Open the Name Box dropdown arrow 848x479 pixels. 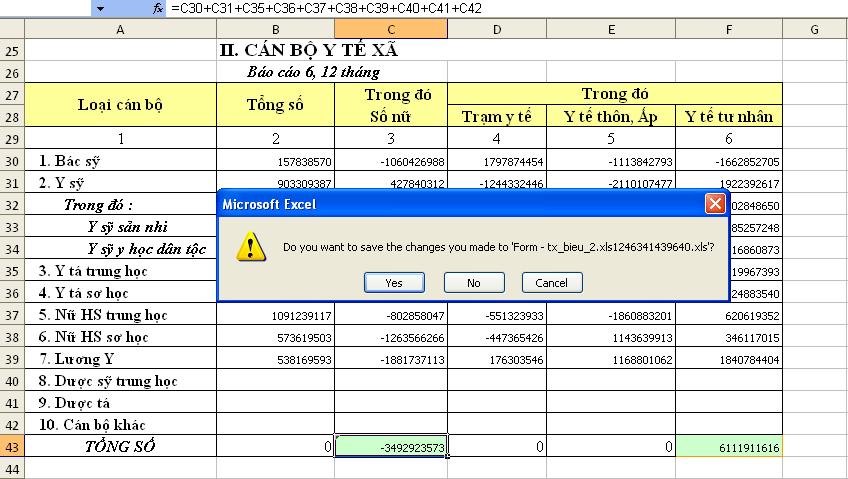[x=100, y=8]
